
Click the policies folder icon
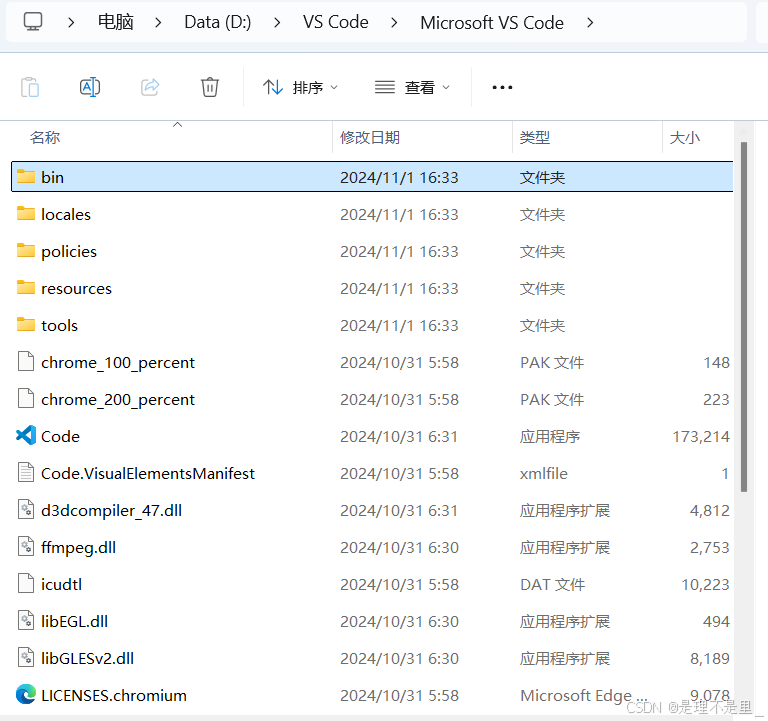[x=26, y=251]
